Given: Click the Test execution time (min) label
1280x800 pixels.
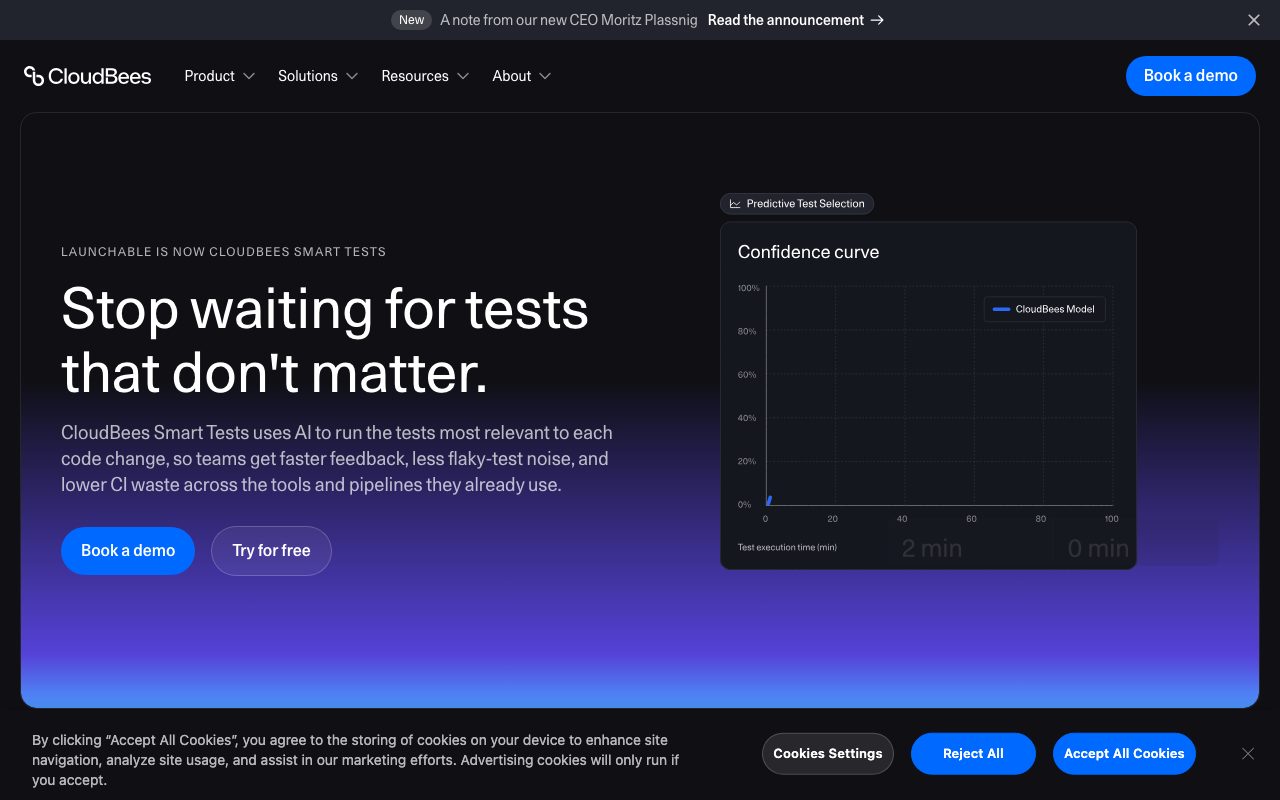Looking at the screenshot, I should [x=787, y=547].
